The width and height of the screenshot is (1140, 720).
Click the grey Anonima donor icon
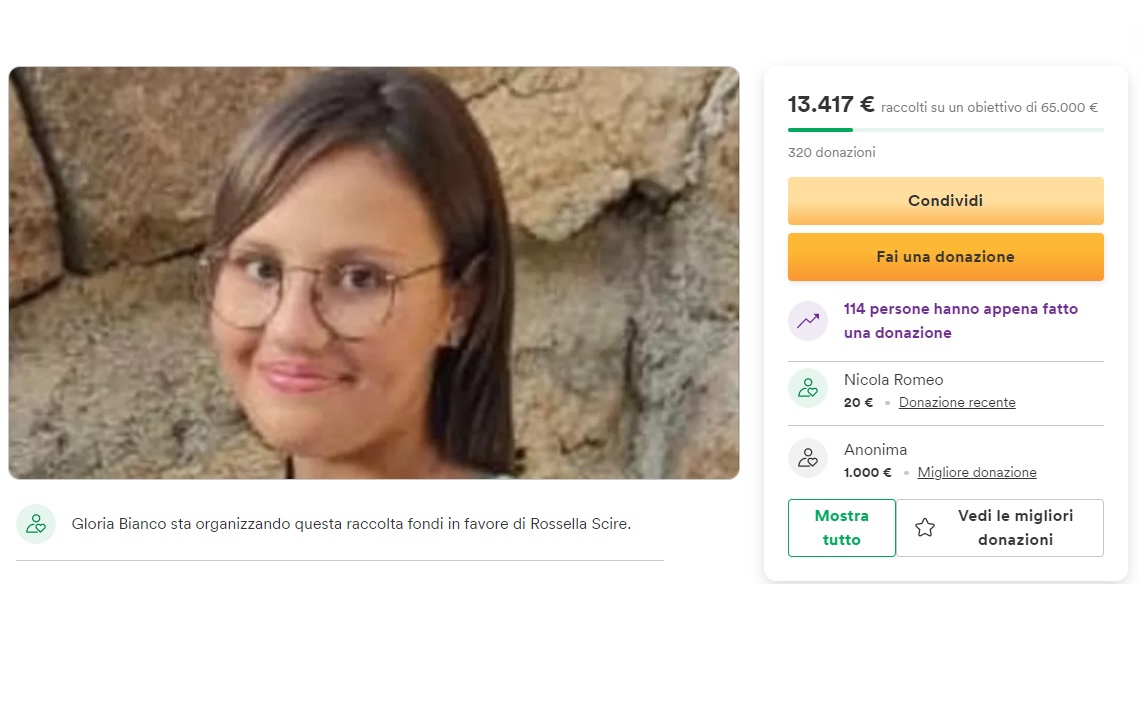pyautogui.click(x=808, y=458)
